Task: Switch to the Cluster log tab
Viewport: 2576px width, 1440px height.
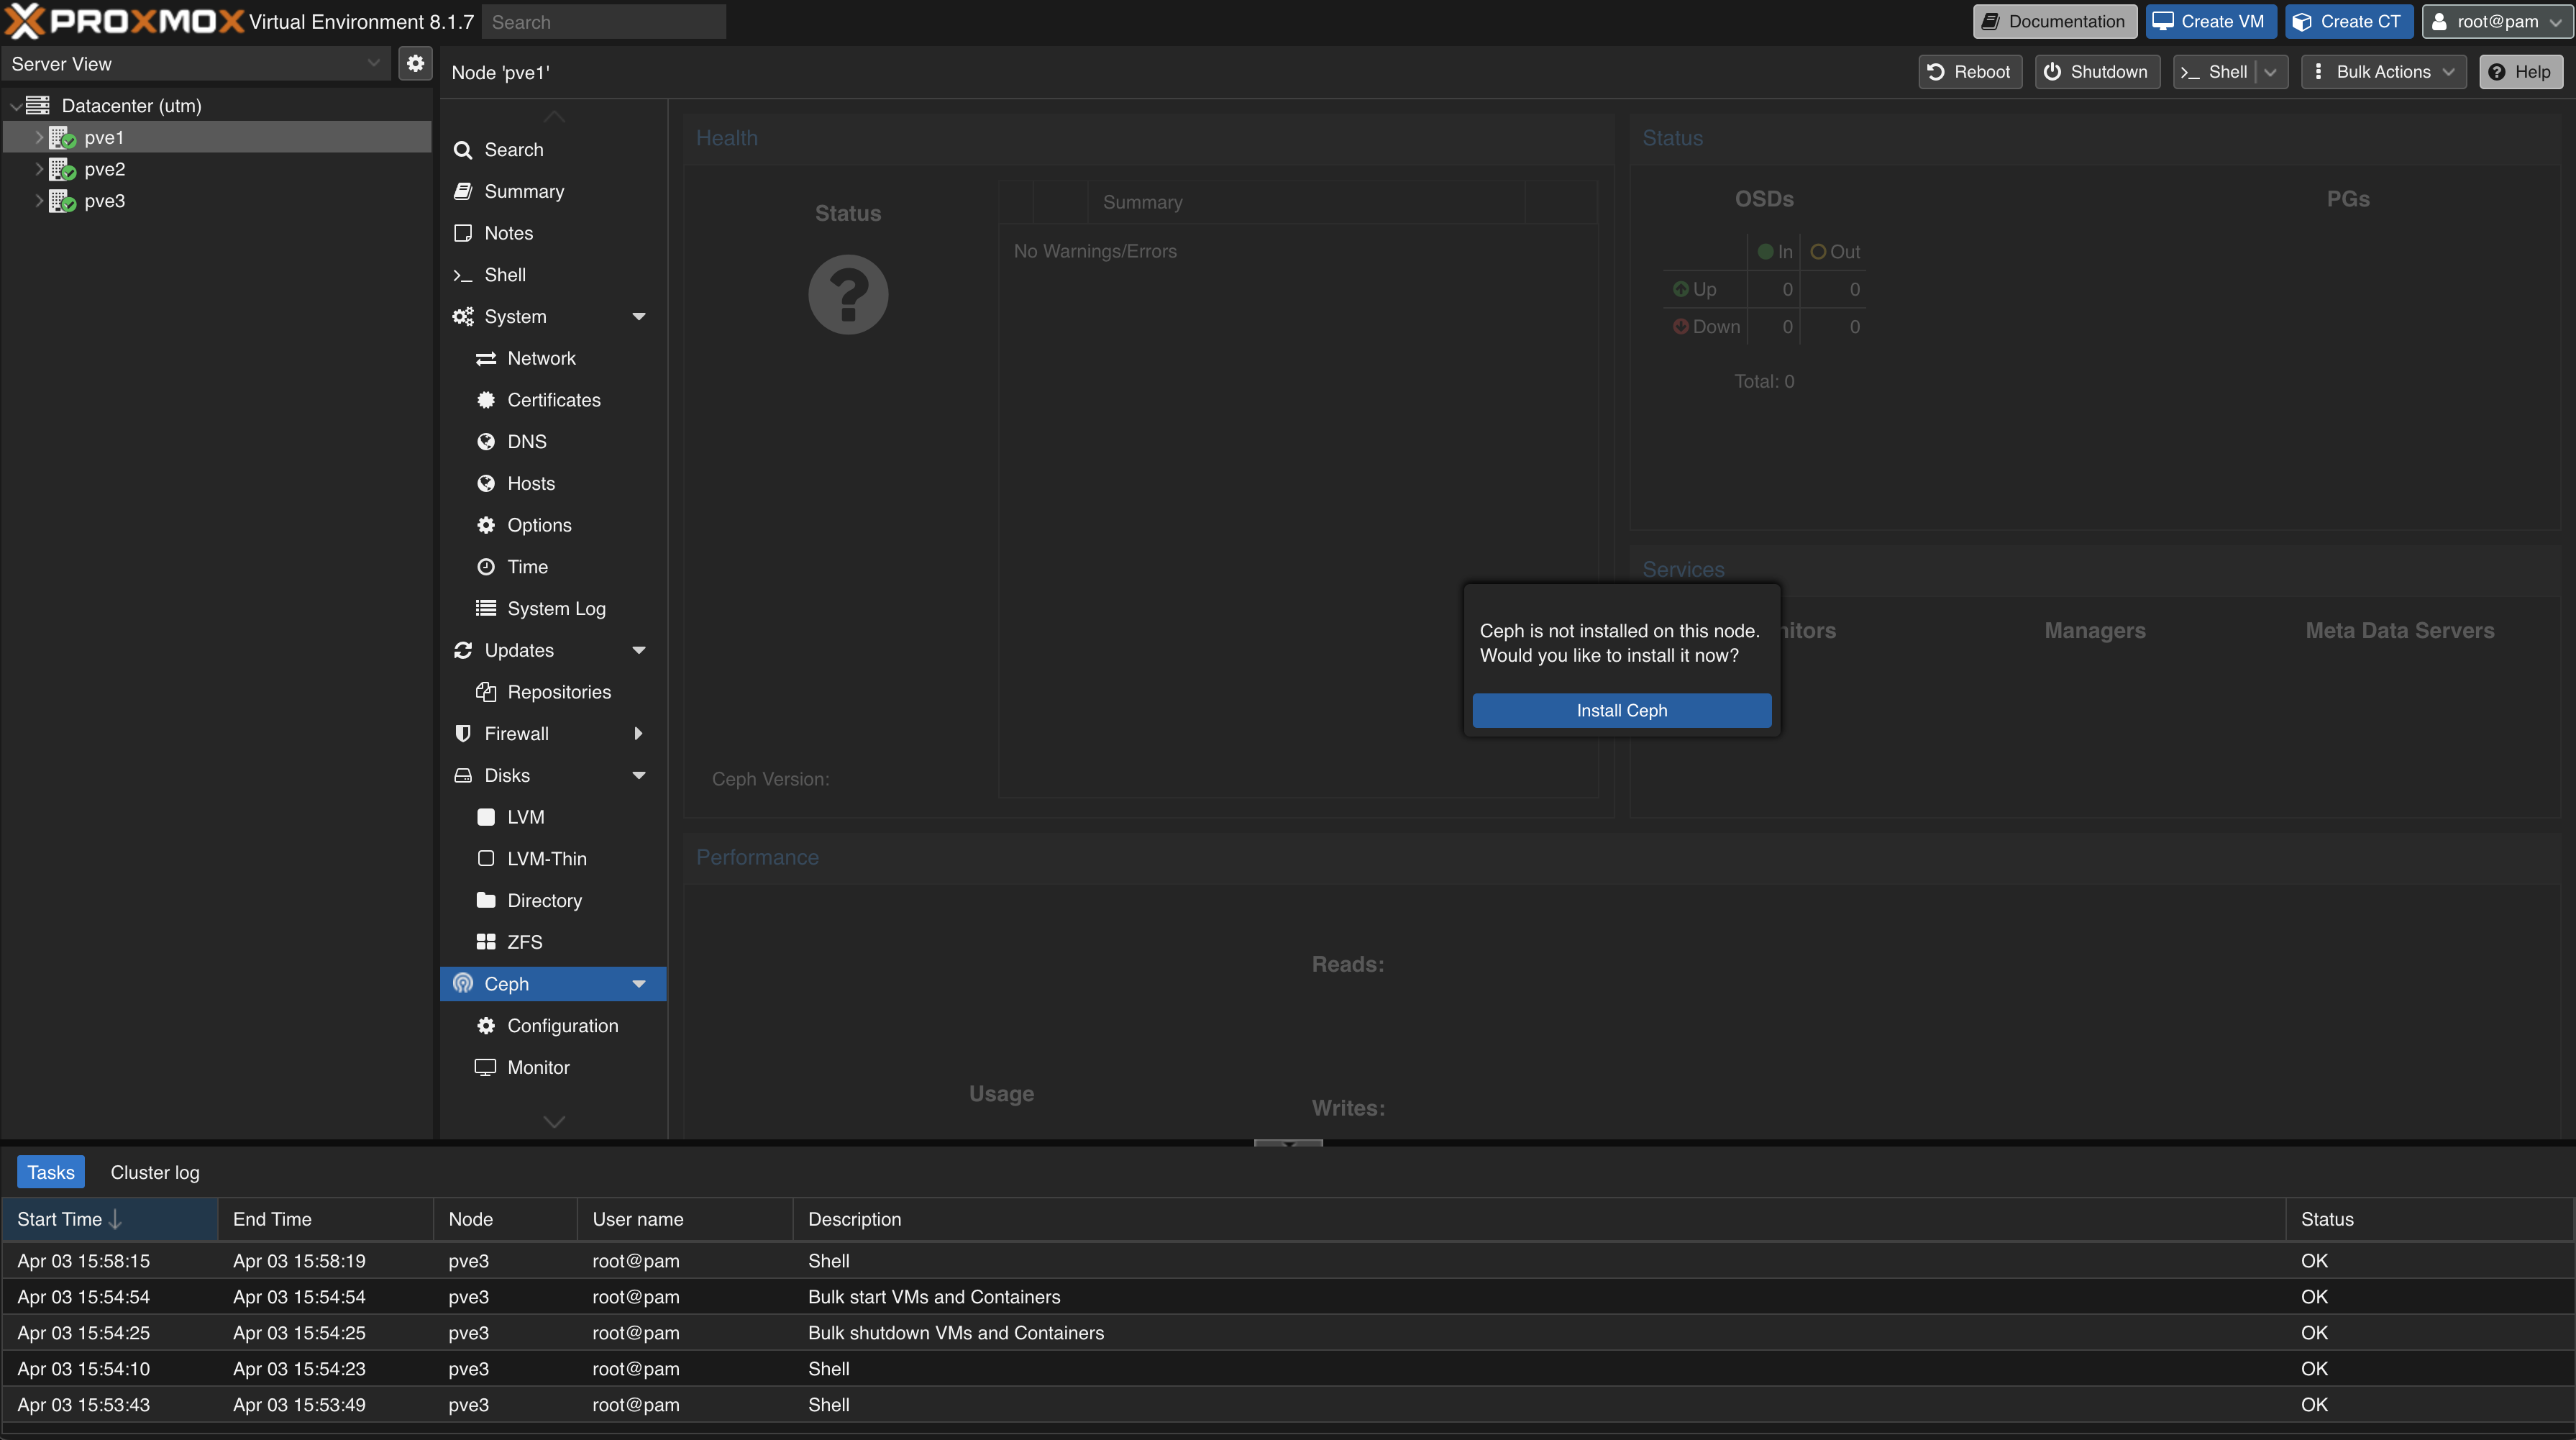Action: (x=155, y=1172)
